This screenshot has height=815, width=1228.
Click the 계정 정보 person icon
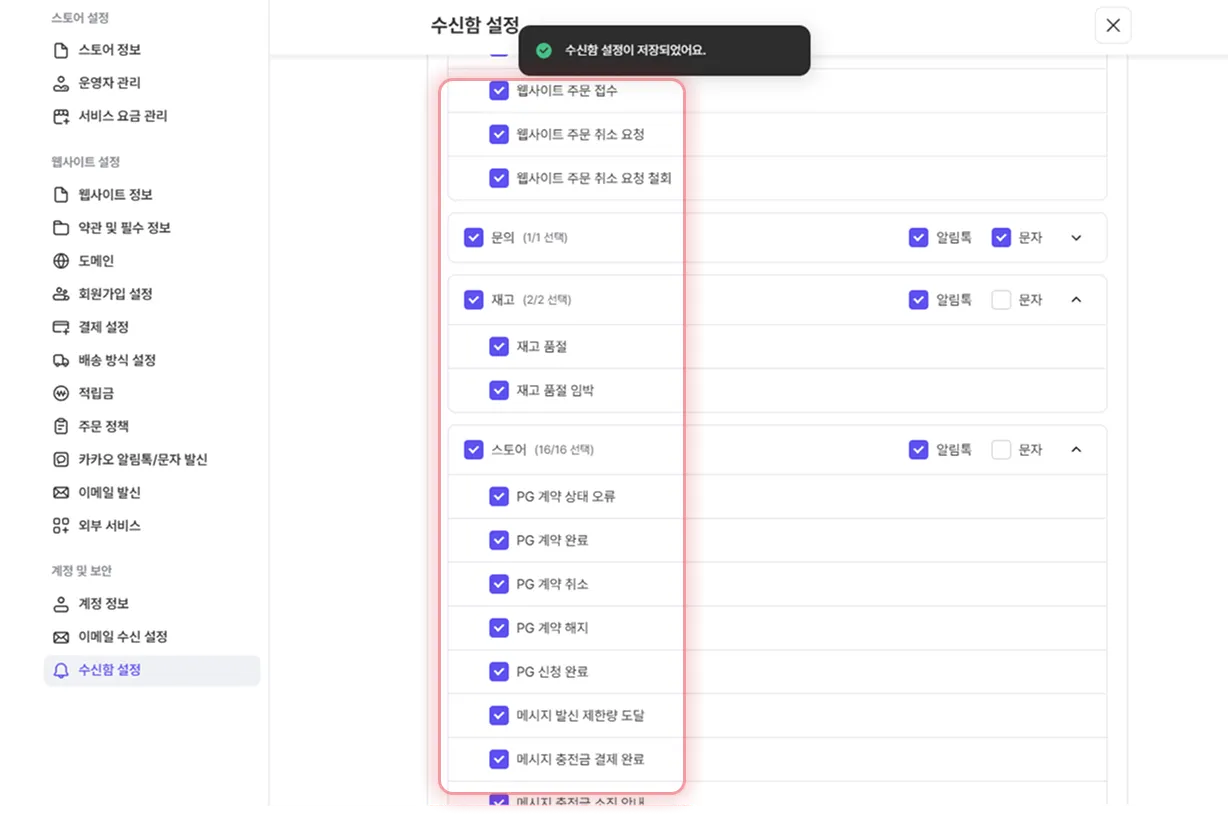tap(61, 604)
